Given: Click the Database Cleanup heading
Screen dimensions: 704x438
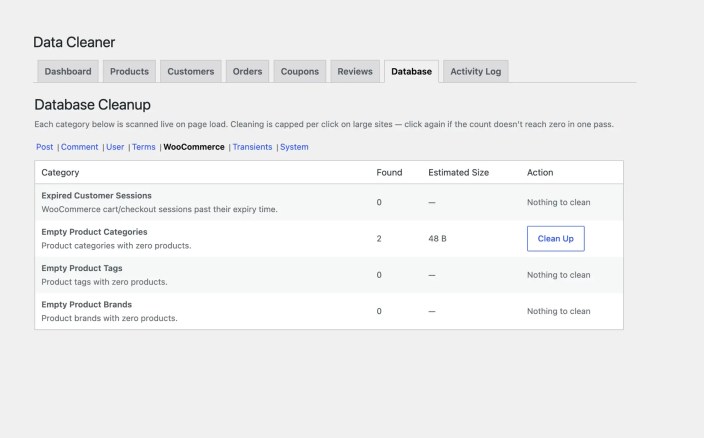Looking at the screenshot, I should tap(92, 105).
